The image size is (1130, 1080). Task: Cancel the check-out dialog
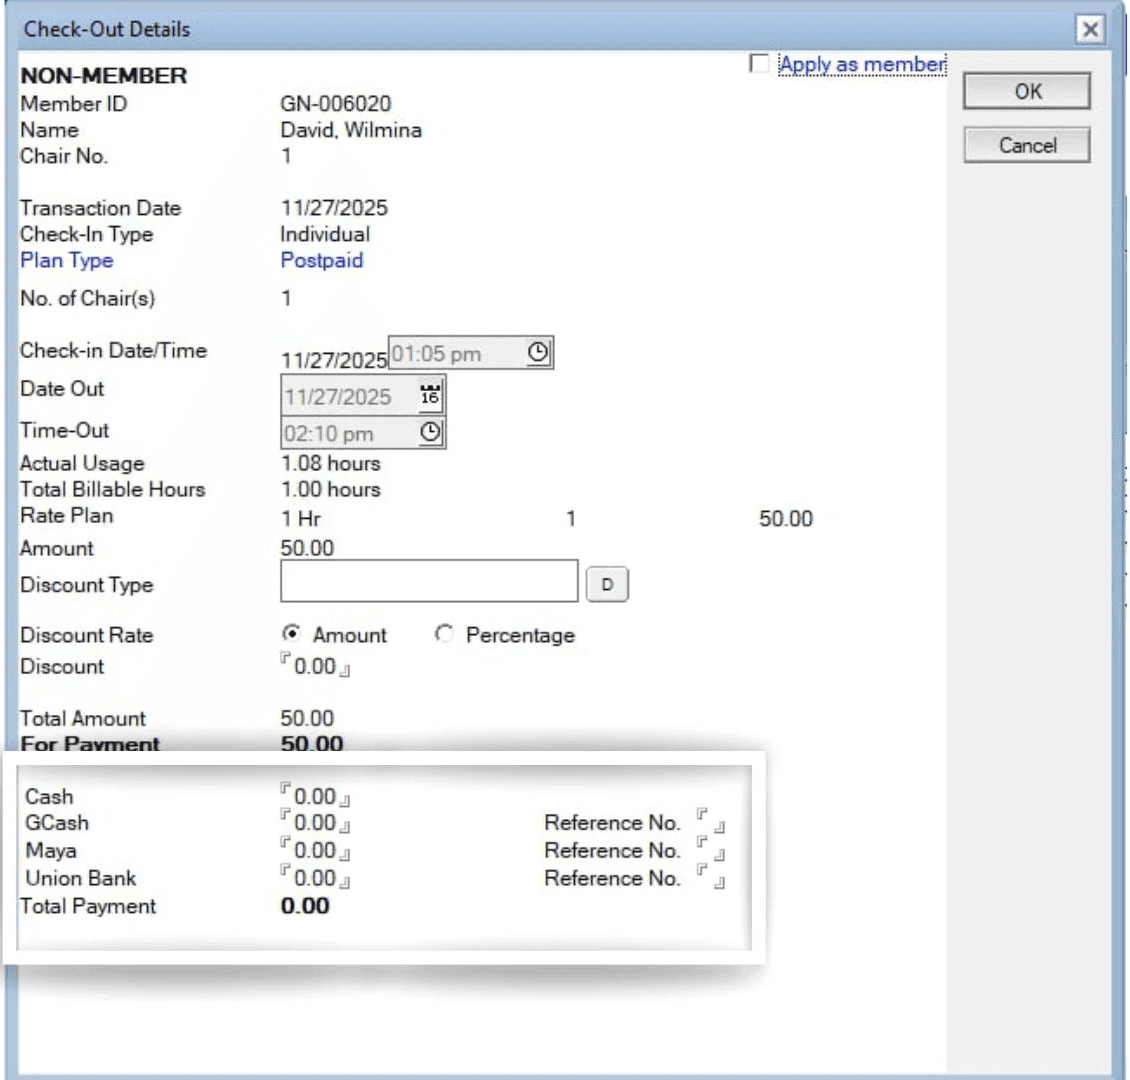click(x=1027, y=146)
